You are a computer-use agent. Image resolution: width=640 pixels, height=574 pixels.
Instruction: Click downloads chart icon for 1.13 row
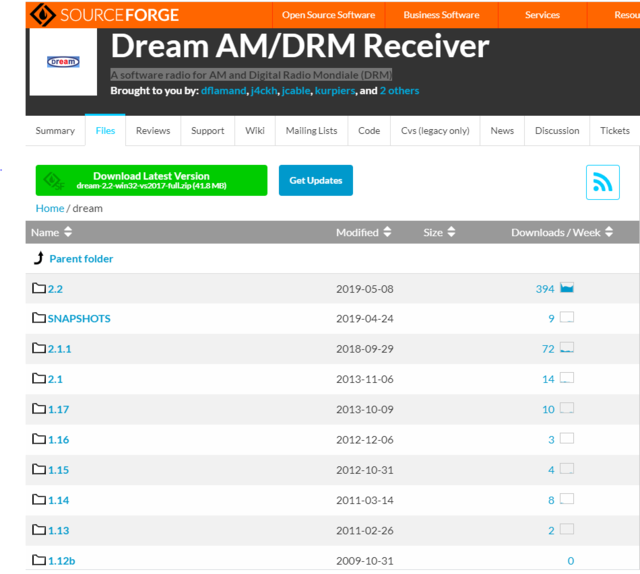[567, 529]
